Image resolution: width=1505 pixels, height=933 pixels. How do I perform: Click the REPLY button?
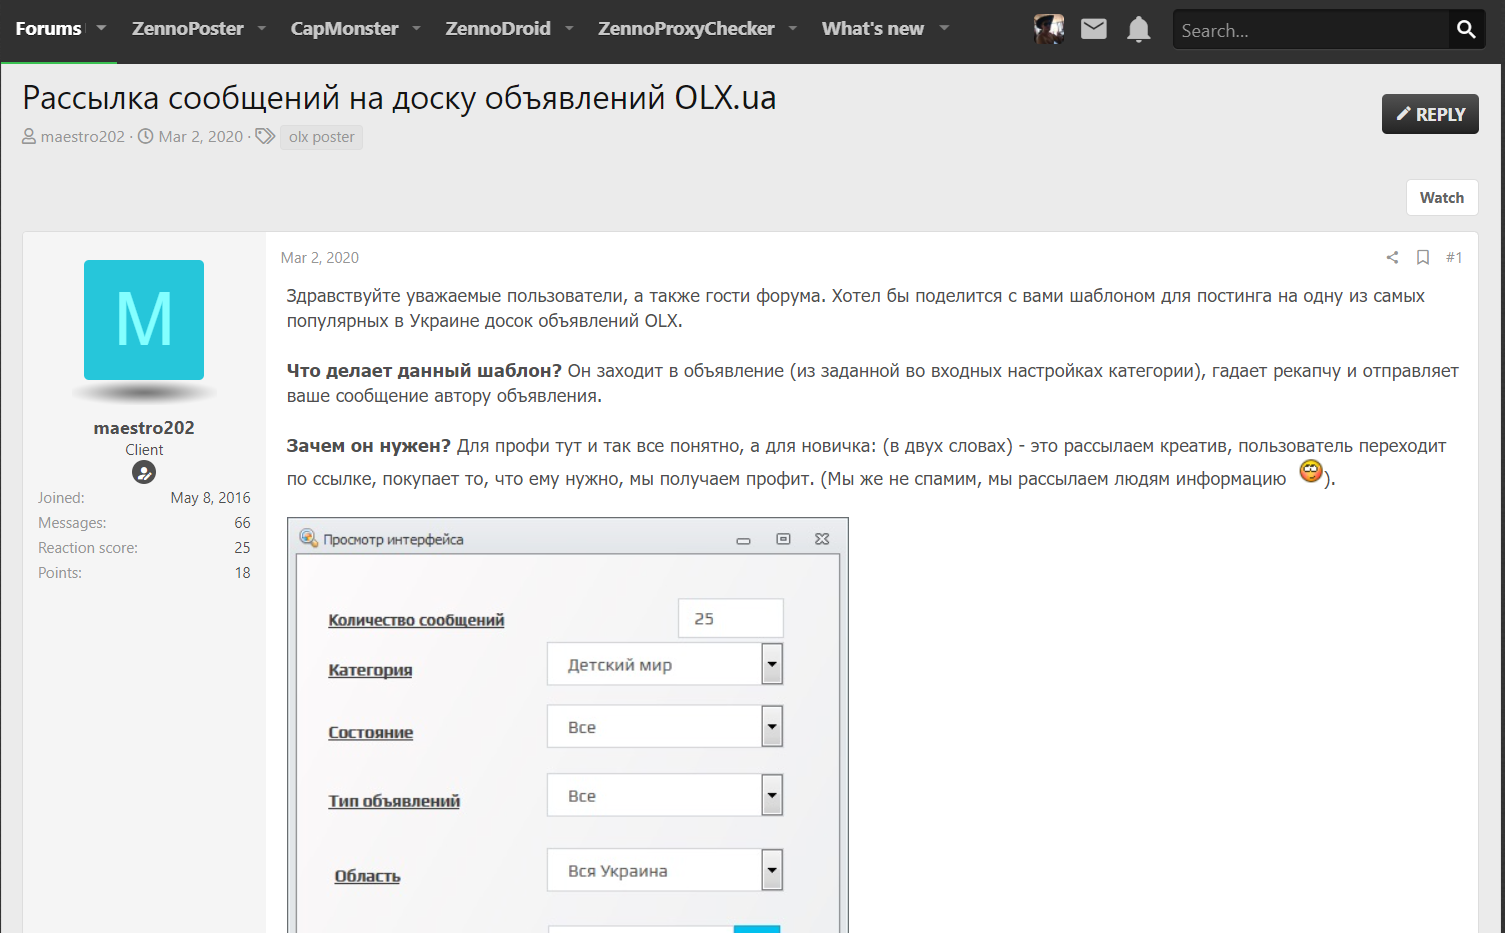pos(1430,114)
